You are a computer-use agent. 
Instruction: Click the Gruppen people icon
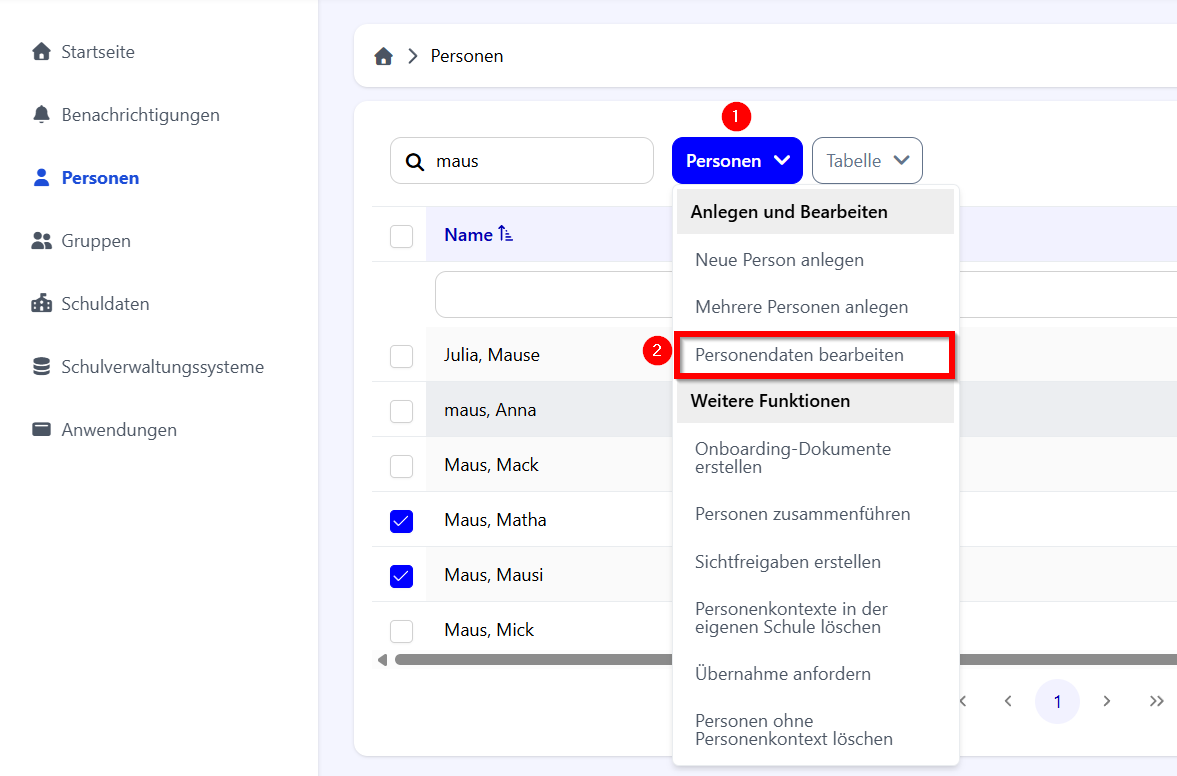point(41,241)
